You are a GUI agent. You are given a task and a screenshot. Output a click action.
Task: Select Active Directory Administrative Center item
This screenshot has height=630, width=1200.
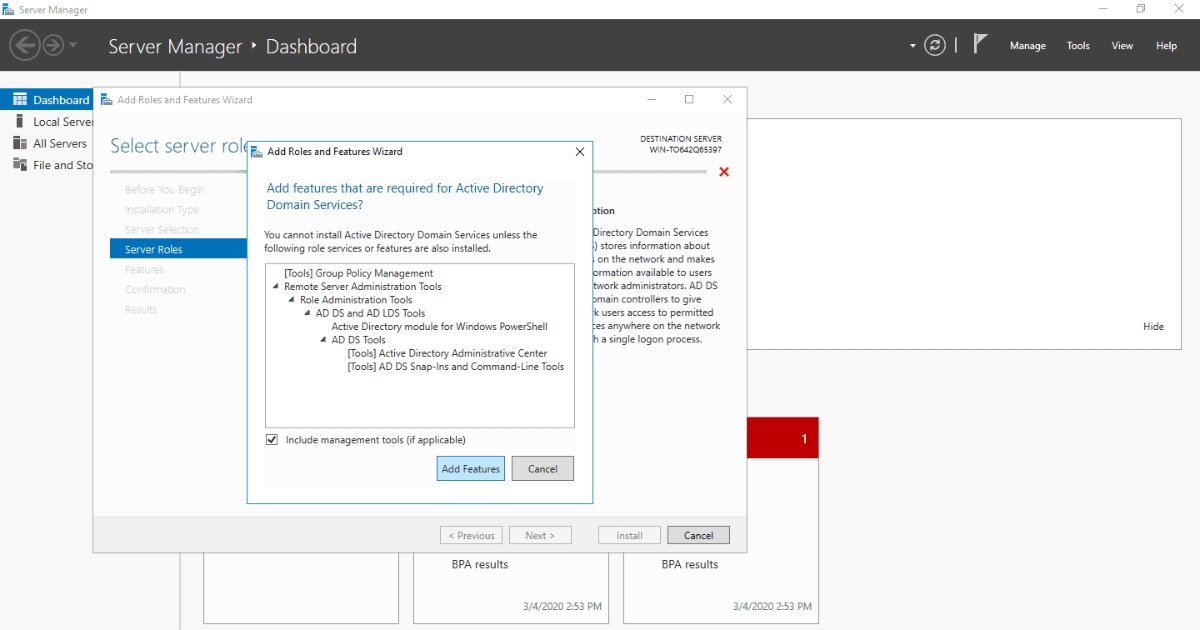click(x=447, y=353)
